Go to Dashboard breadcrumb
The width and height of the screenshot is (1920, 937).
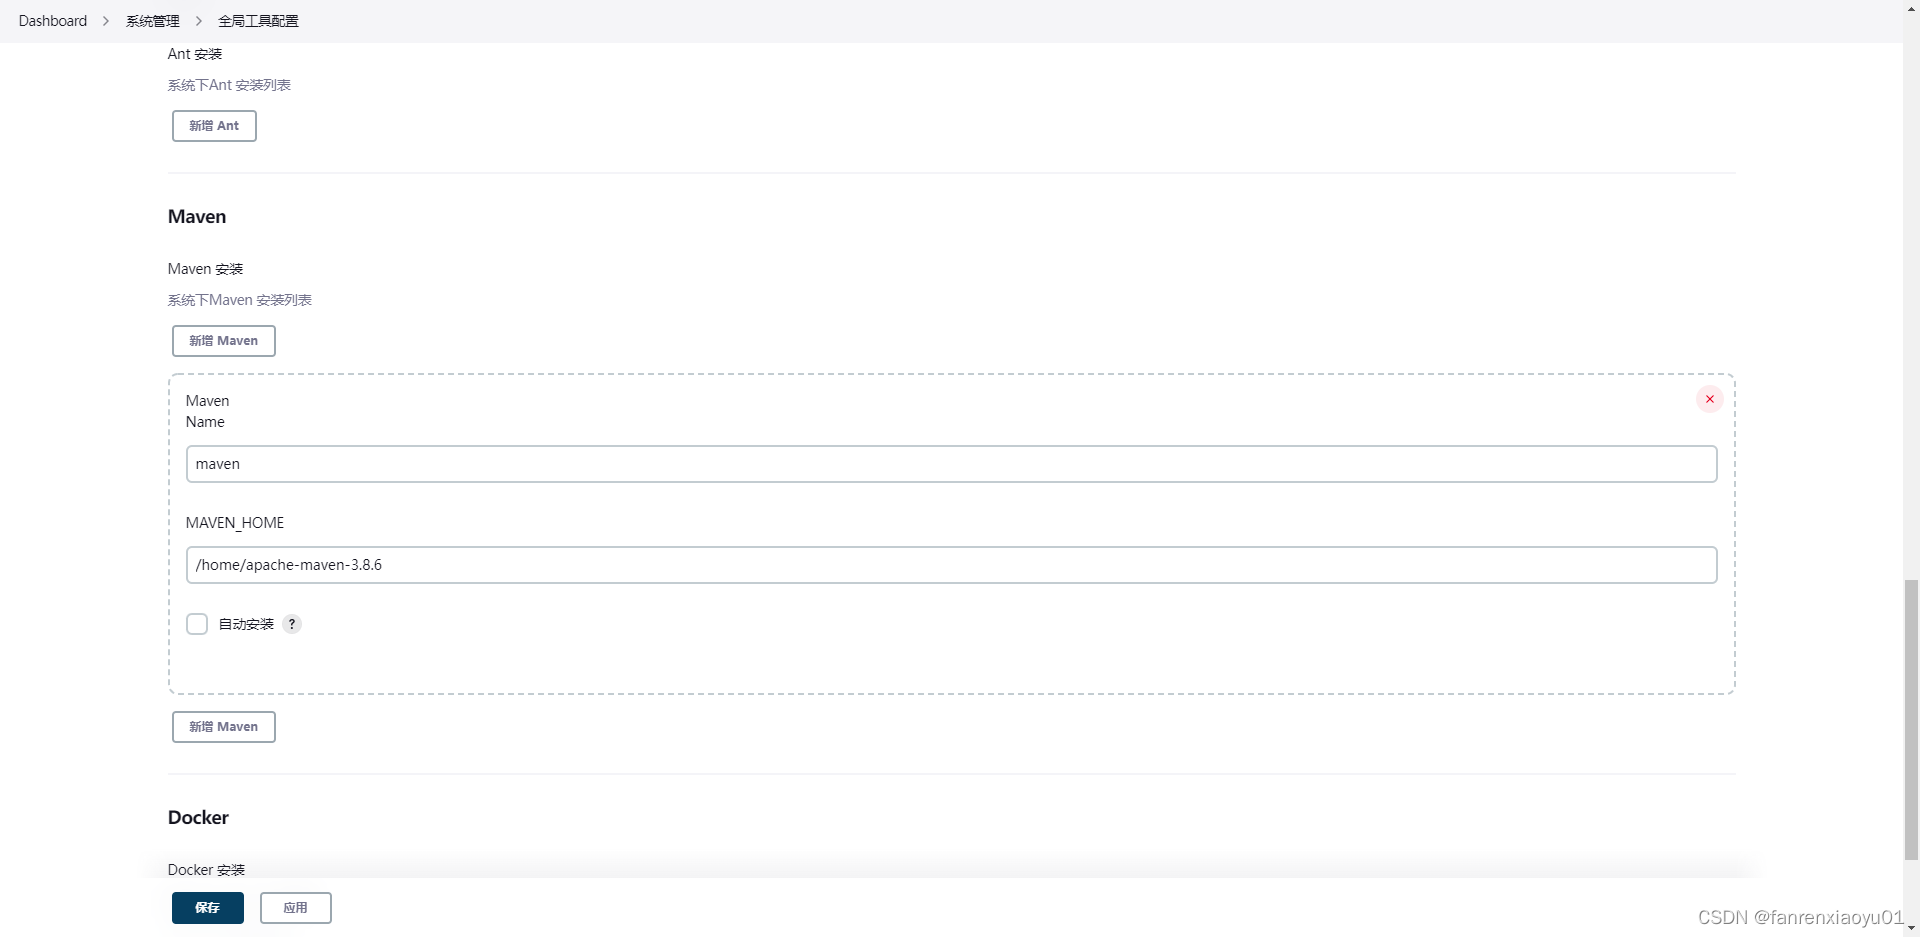pos(53,21)
